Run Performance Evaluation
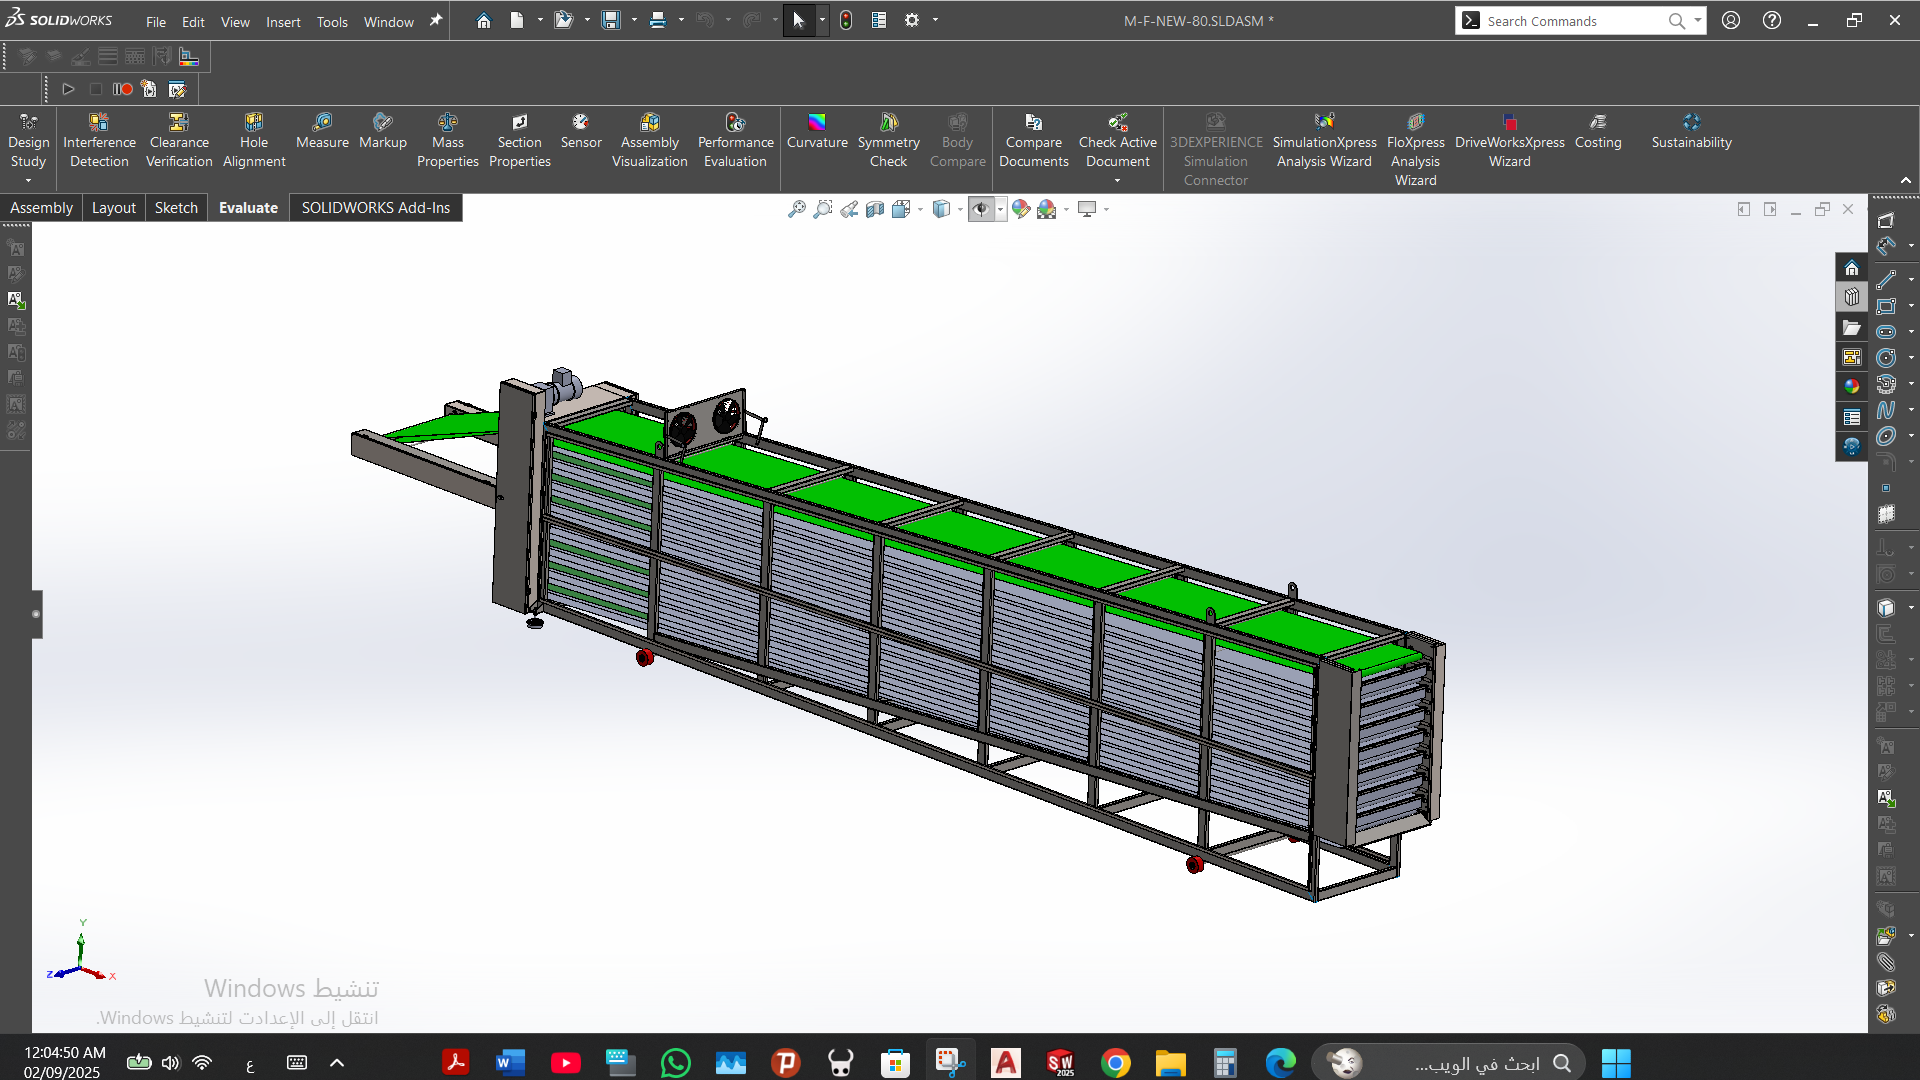Viewport: 1920px width, 1080px height. (735, 140)
